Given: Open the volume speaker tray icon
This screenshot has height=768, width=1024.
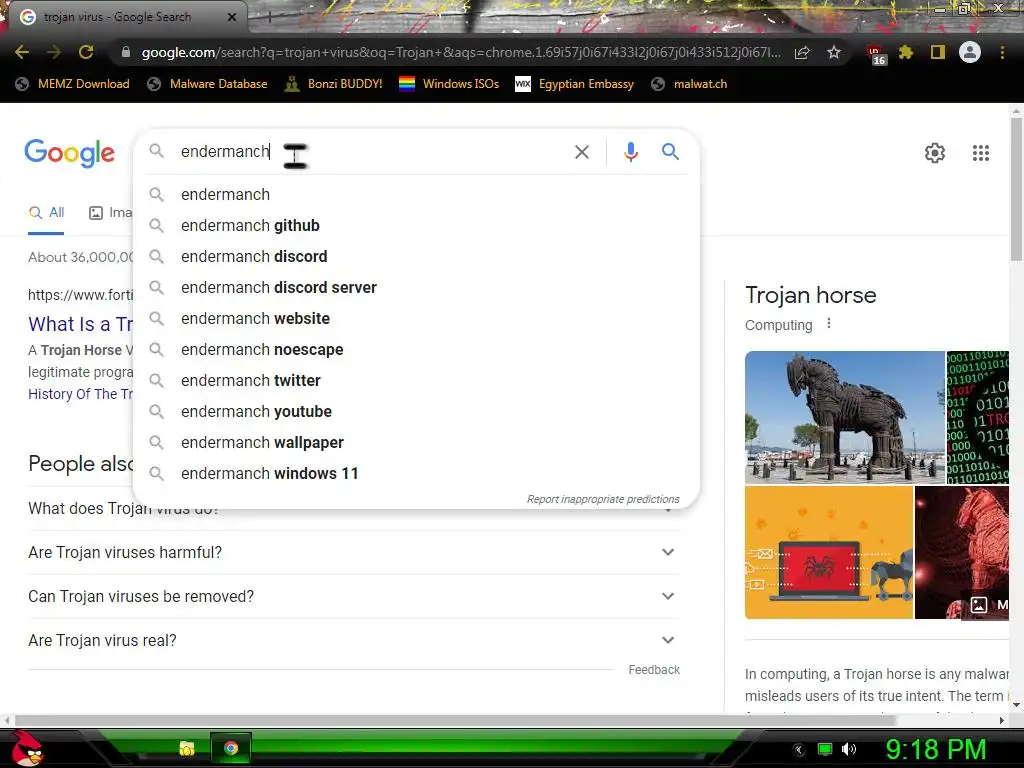Looking at the screenshot, I should click(x=848, y=749).
